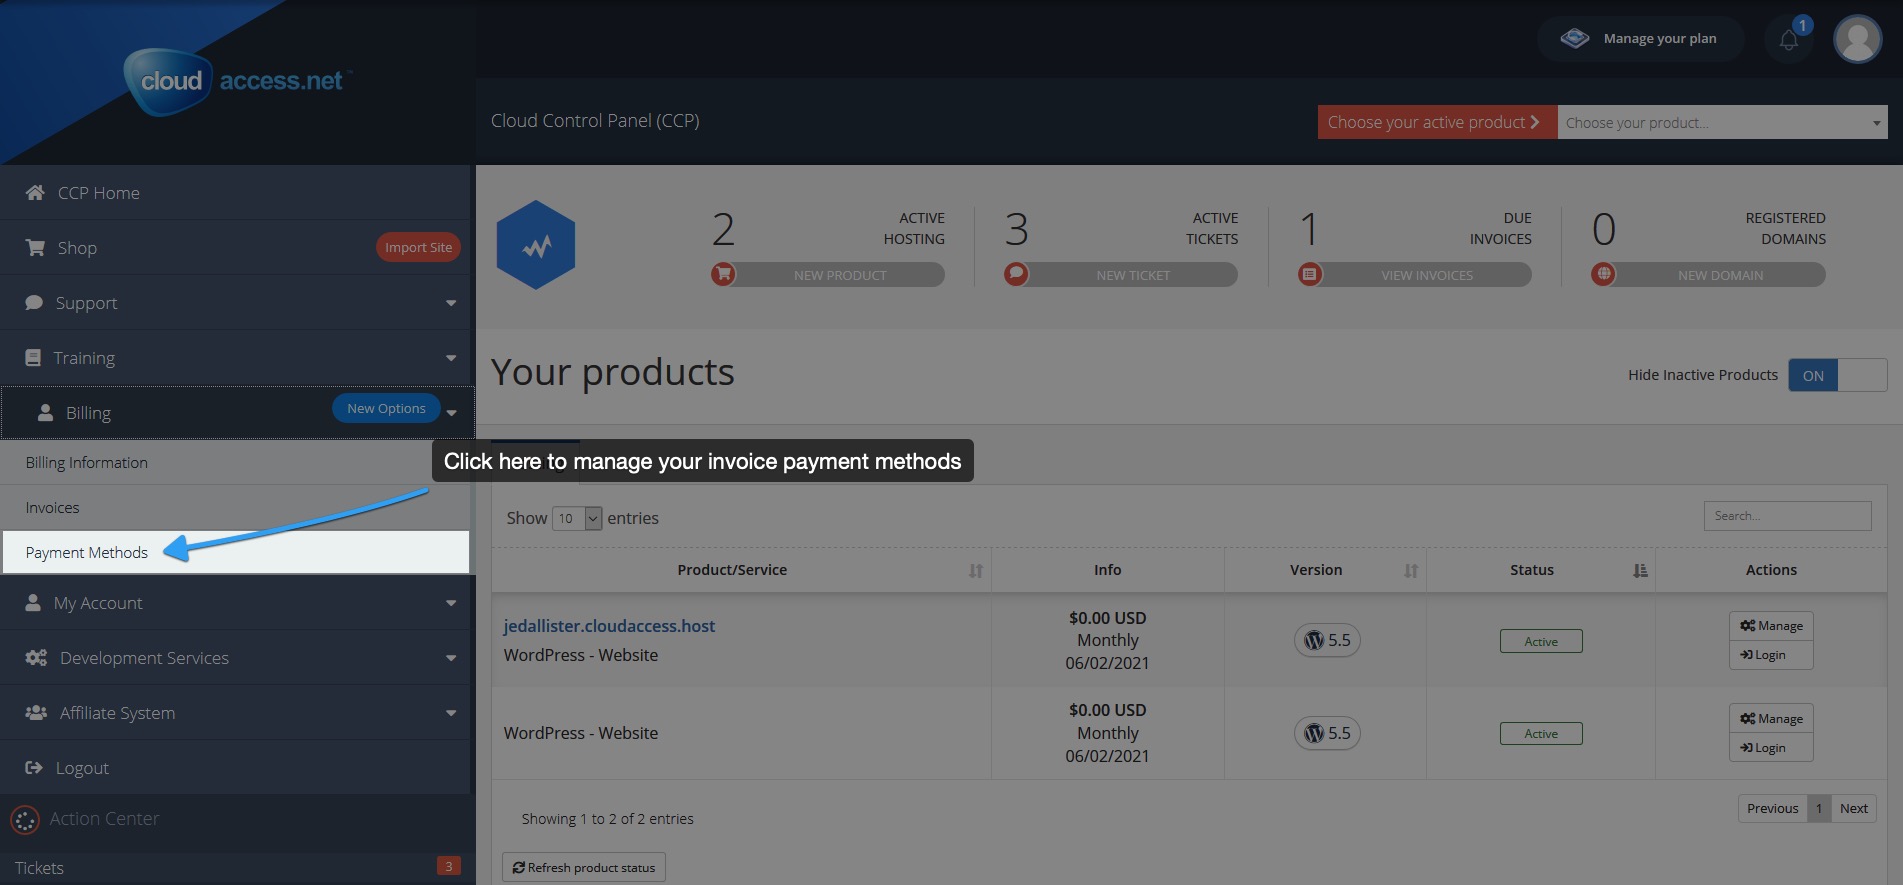This screenshot has height=885, width=1903.
Task: Click into the products Search field
Action: pos(1787,516)
